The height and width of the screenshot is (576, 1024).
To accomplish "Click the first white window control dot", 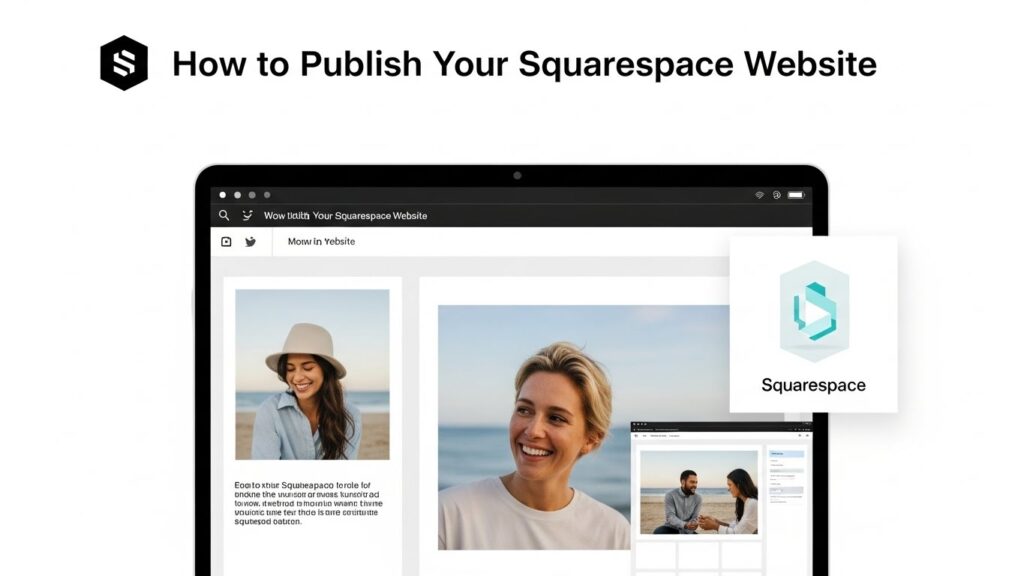I will [x=222, y=195].
